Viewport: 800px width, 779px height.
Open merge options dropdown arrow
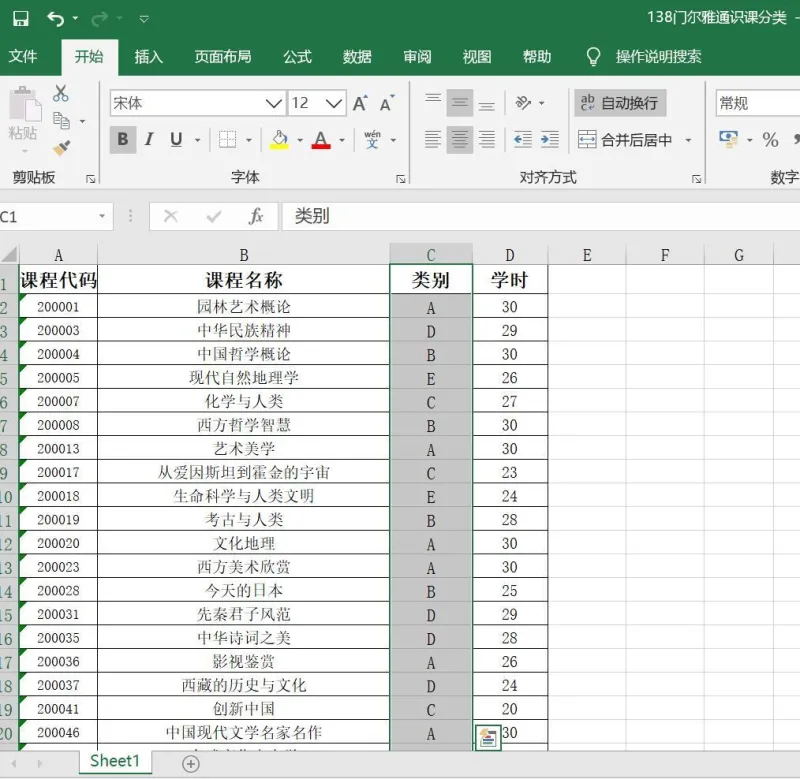pyautogui.click(x=688, y=140)
